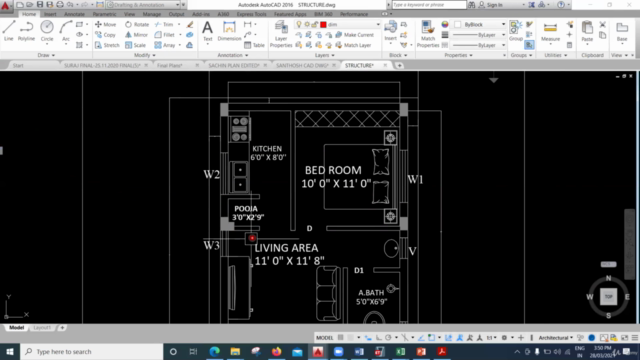Screen dimensions: 640x360
Task: Click the keyword search field
Action: (429, 5)
